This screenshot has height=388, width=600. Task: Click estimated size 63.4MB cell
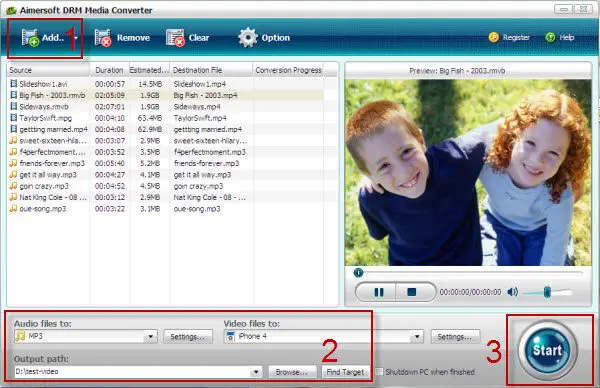tap(150, 118)
